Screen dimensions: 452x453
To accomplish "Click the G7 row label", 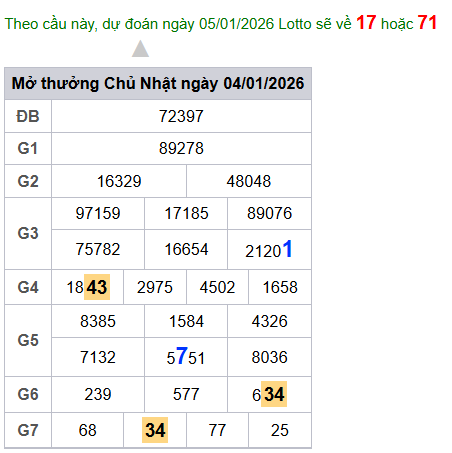I will pos(28,430).
